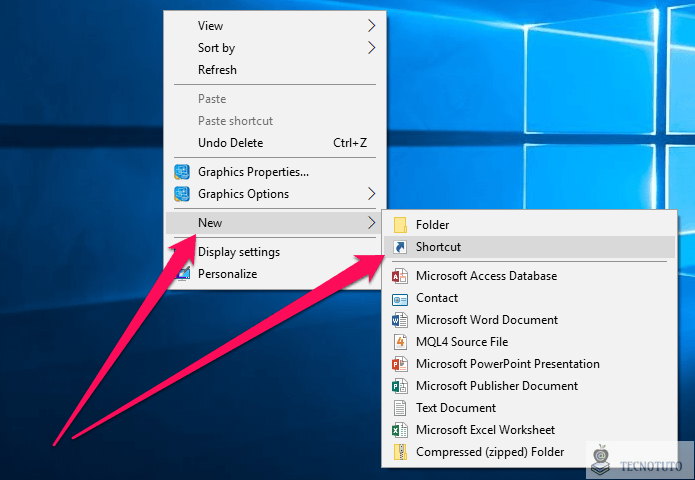695x480 pixels.
Task: Select the New menu entry
Action: coord(275,223)
